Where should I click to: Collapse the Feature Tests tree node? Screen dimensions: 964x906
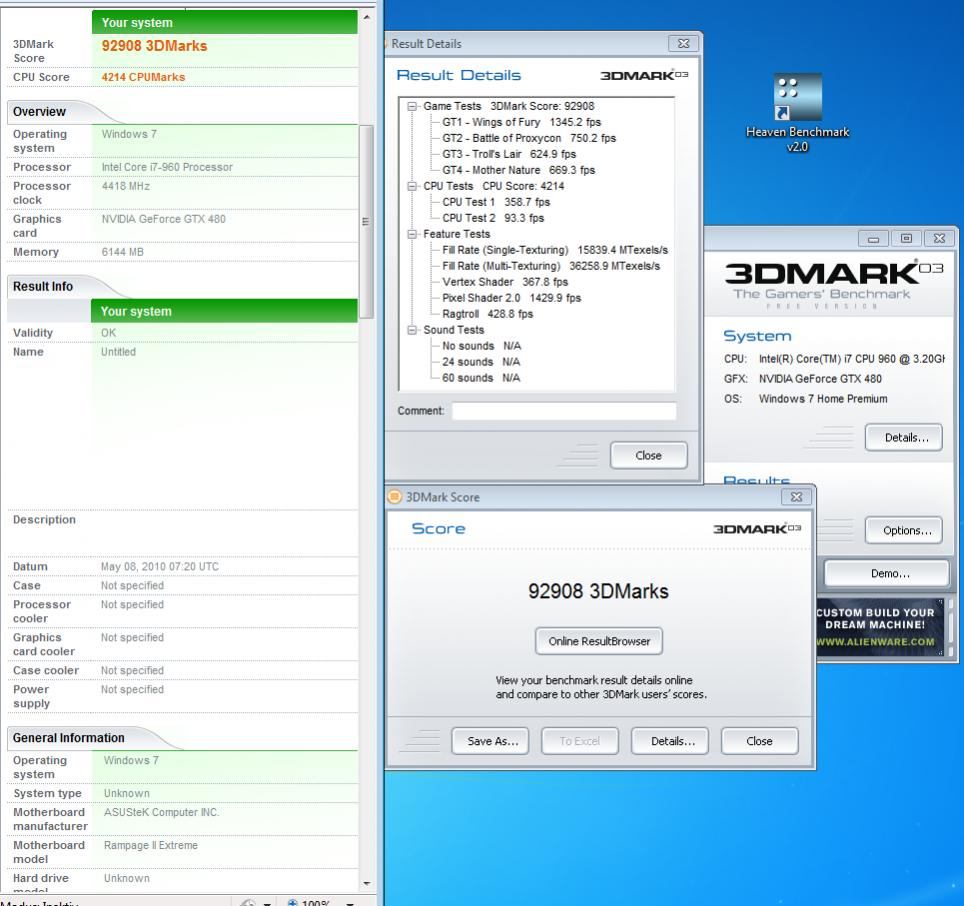412,234
